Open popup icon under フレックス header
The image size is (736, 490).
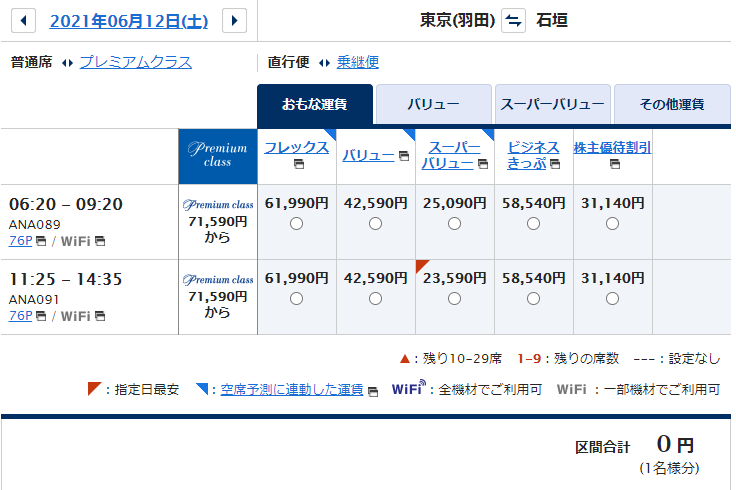pyautogui.click(x=299, y=164)
